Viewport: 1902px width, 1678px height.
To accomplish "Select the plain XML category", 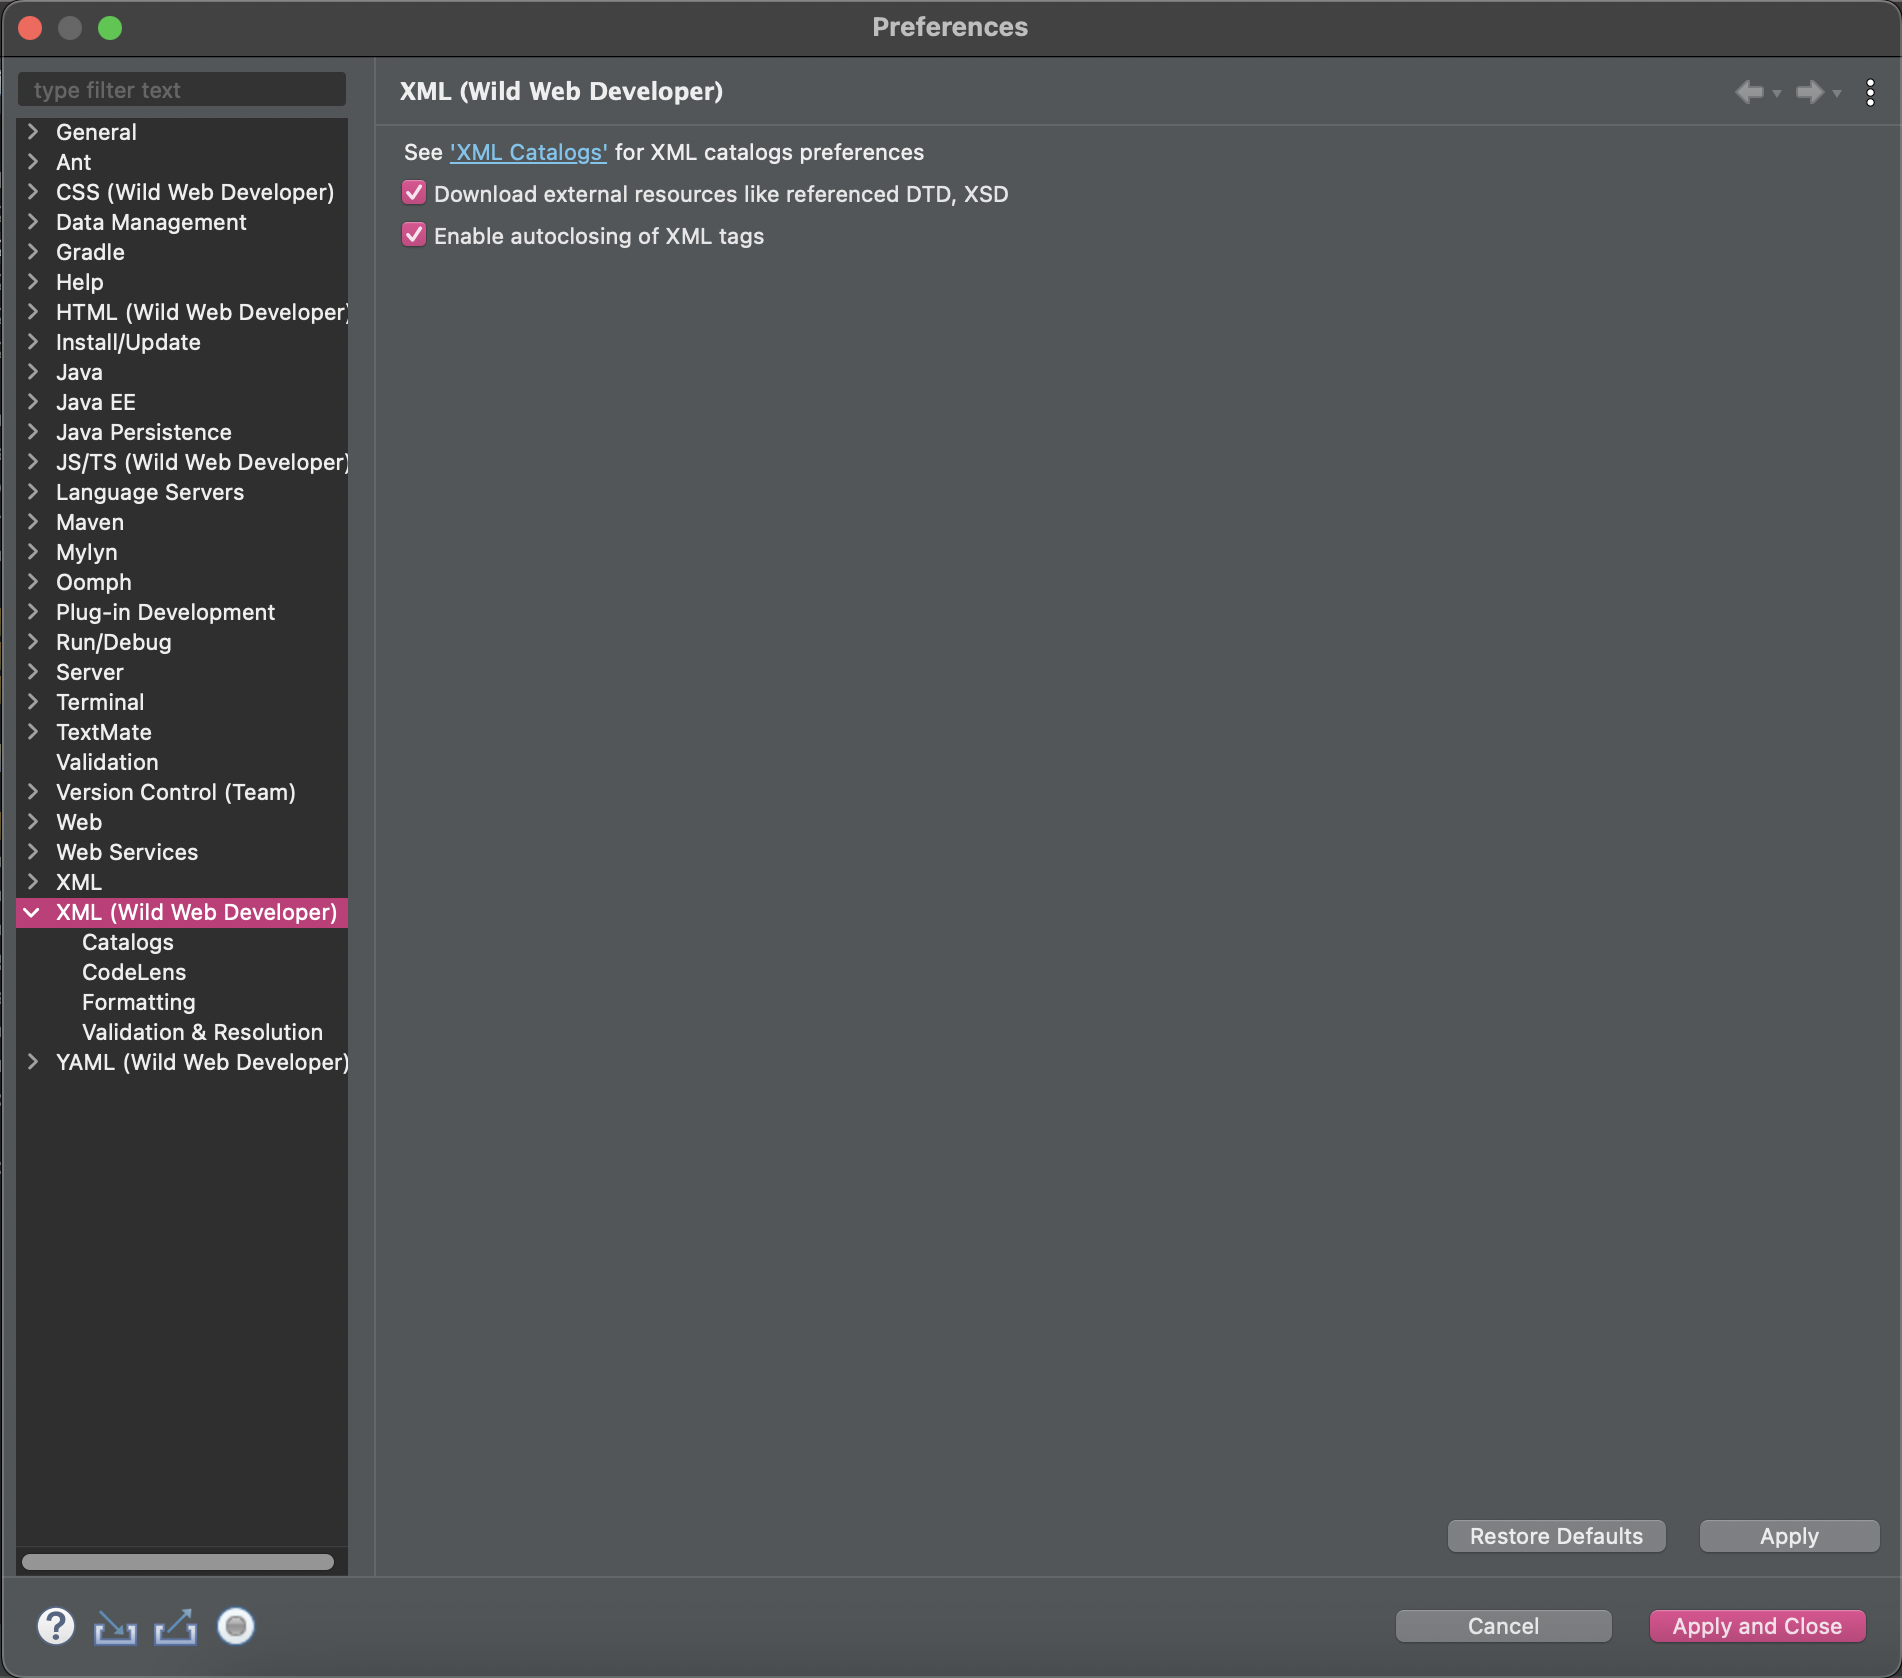I will (79, 882).
